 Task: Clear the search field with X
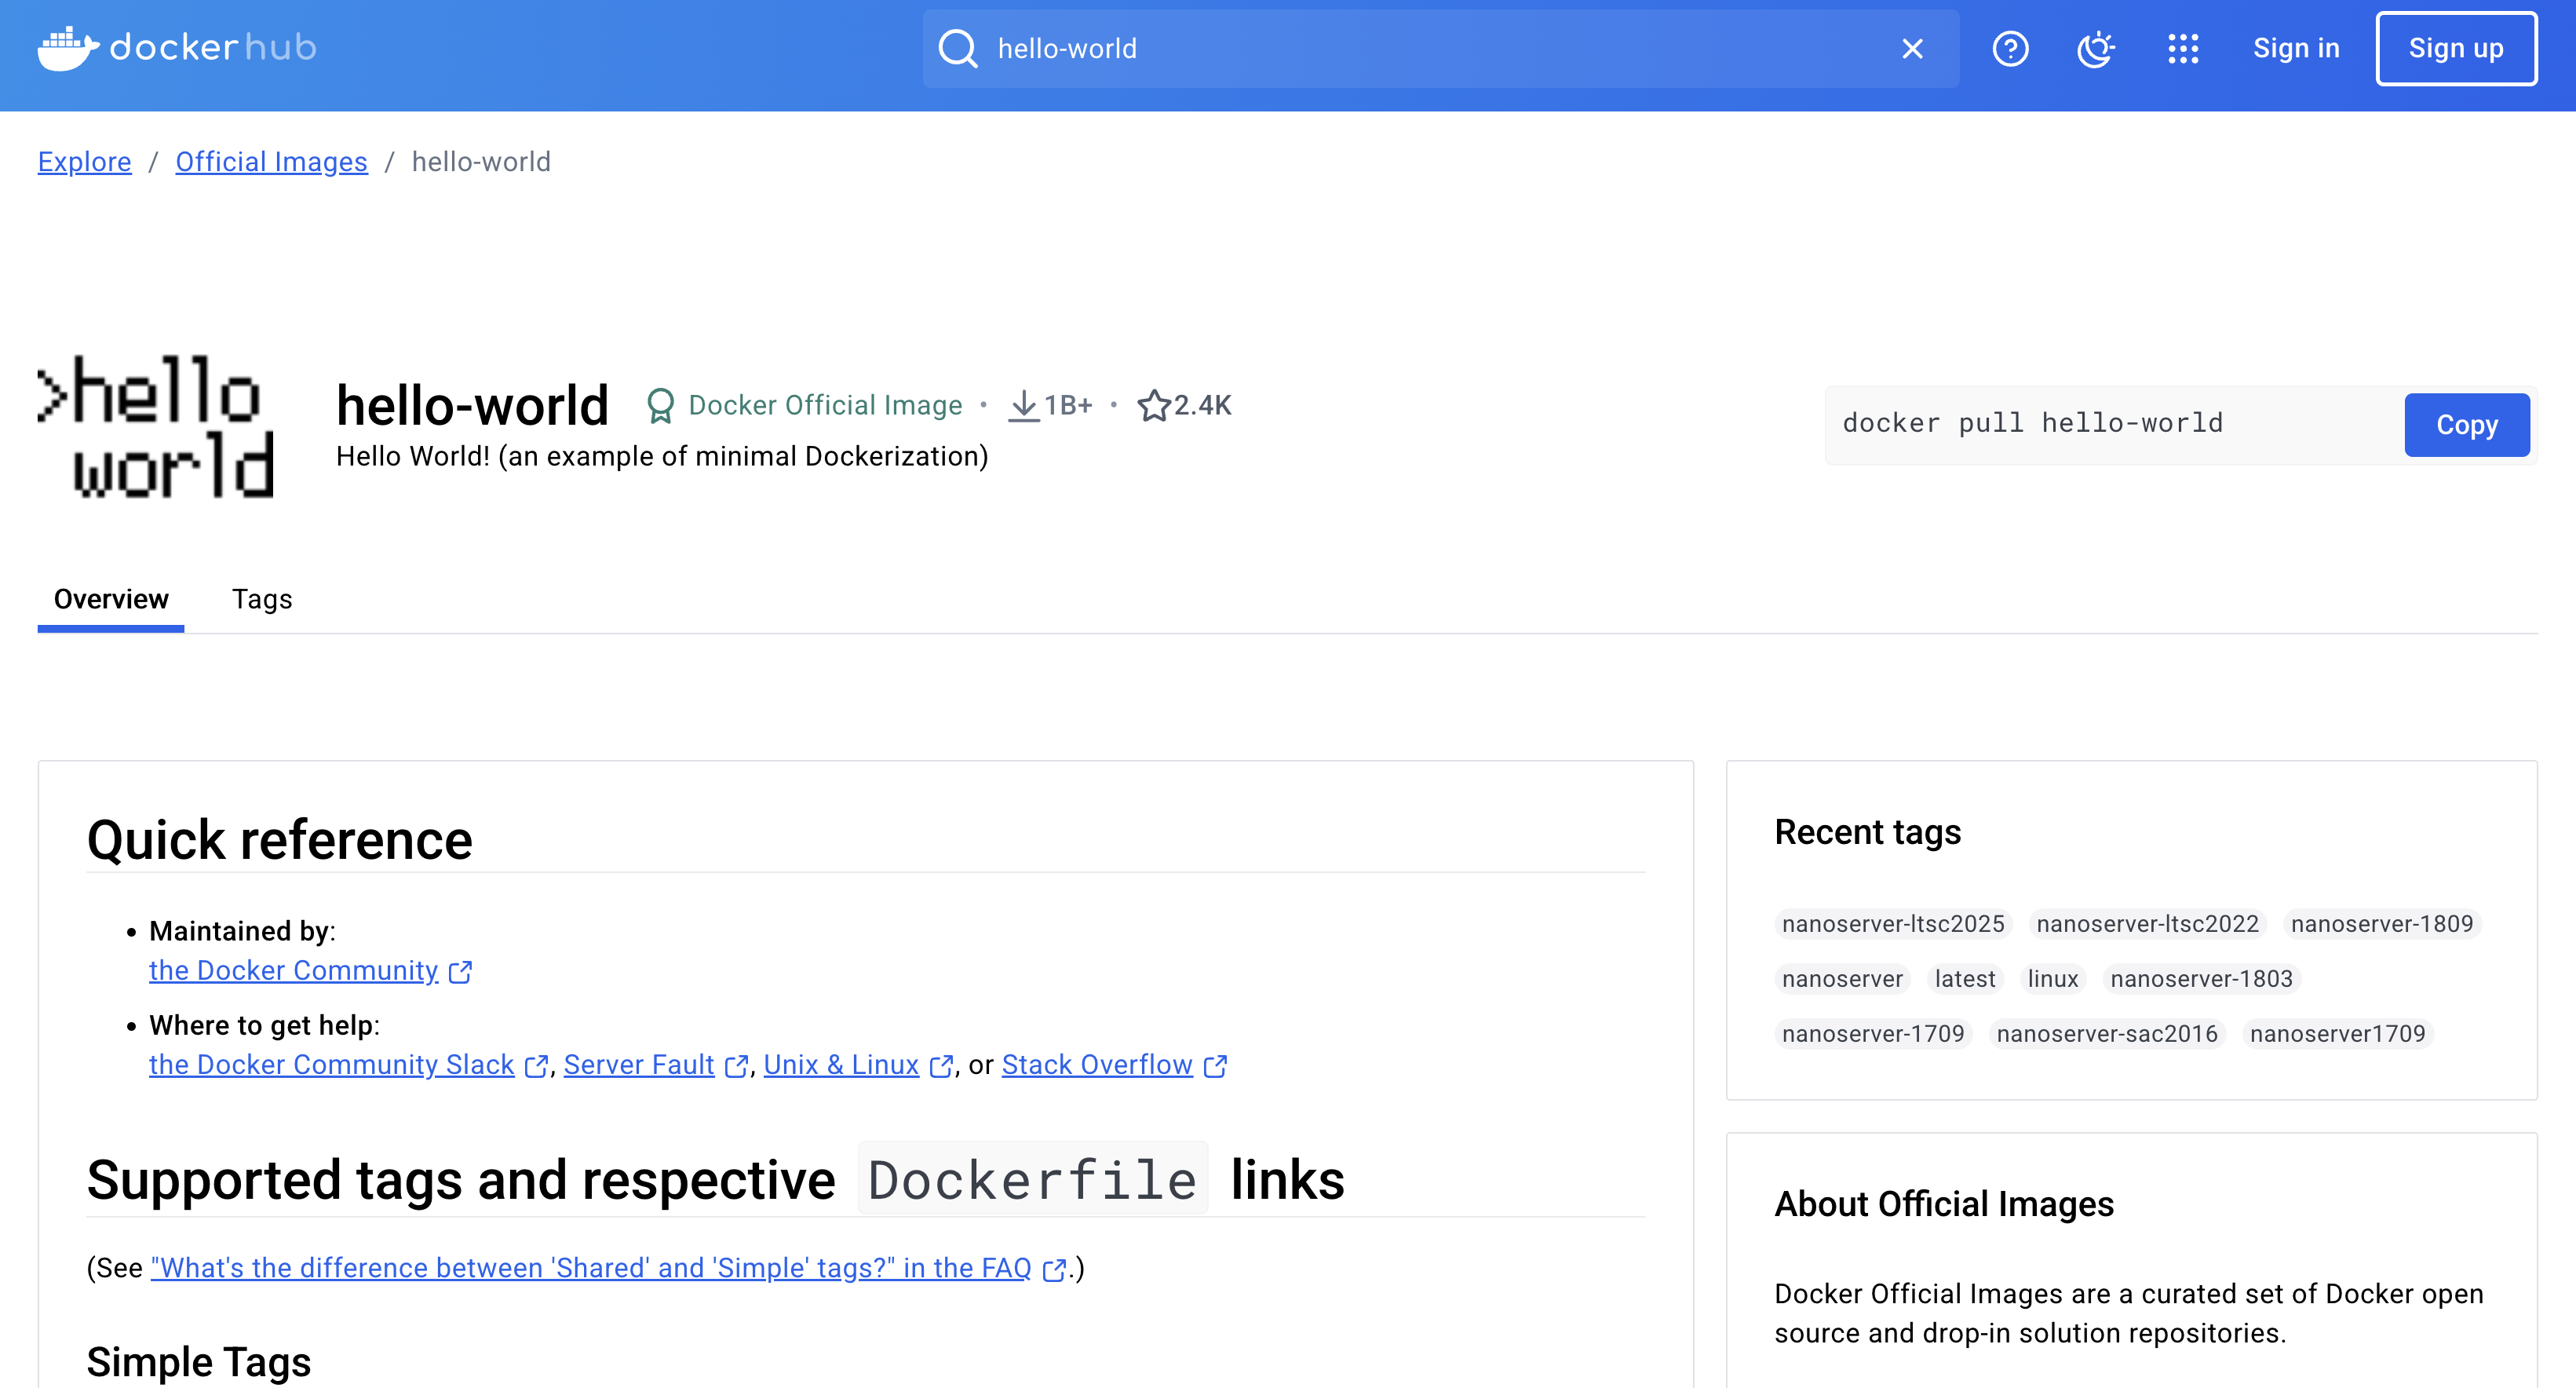1911,49
